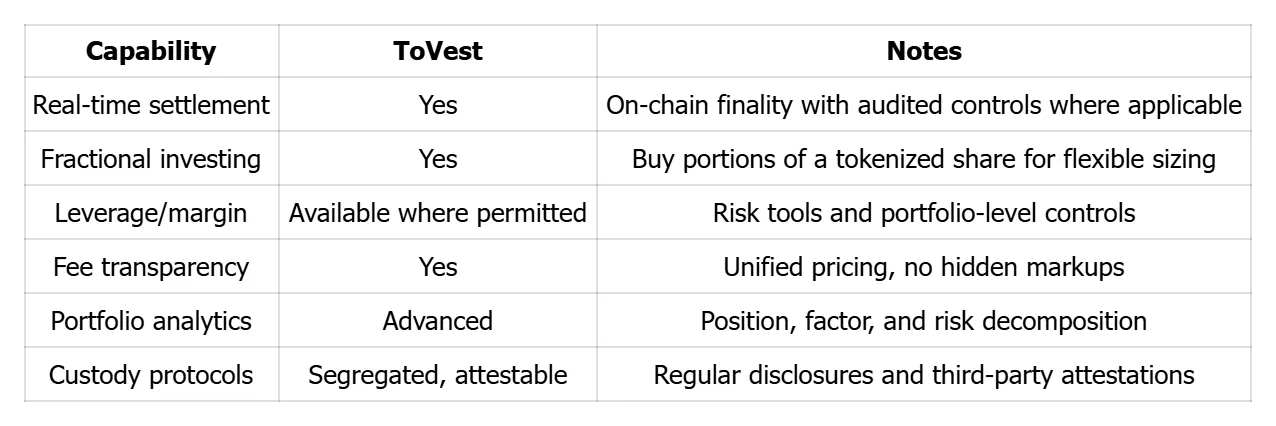Select the Leverage/margin cell

[x=151, y=213]
